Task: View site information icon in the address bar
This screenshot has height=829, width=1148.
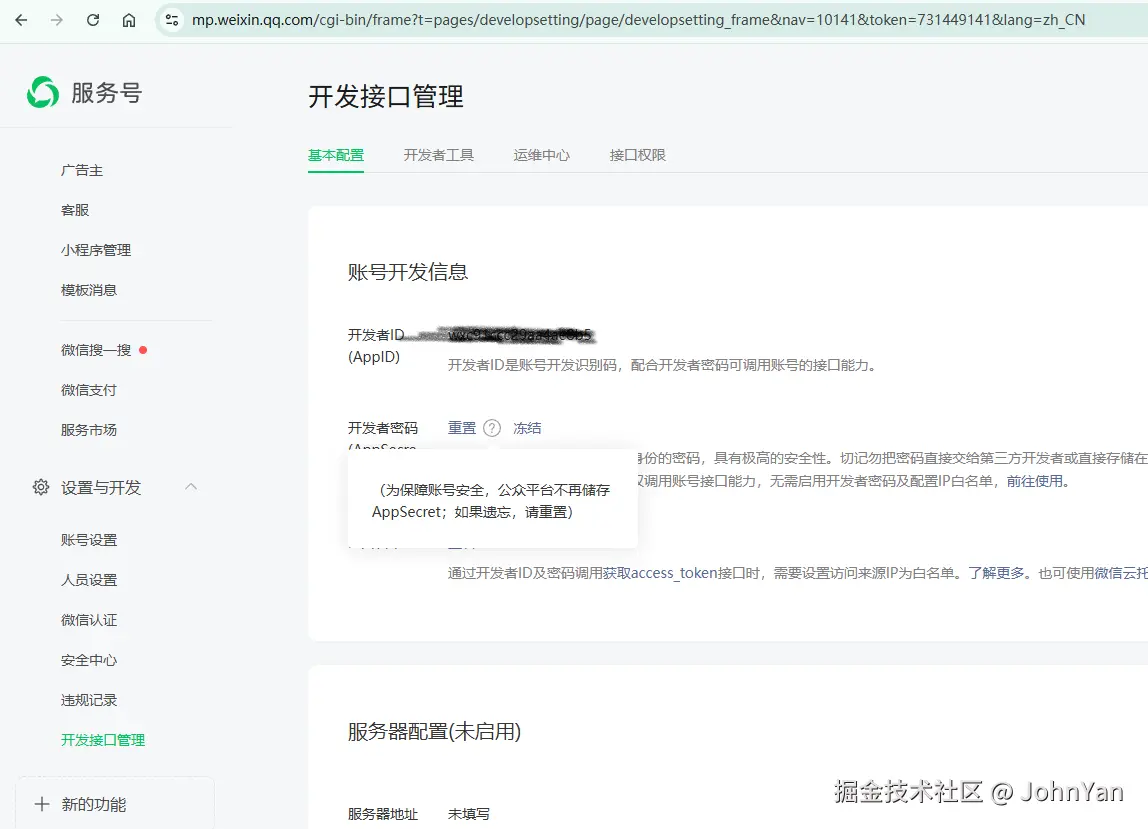Action: [x=172, y=20]
